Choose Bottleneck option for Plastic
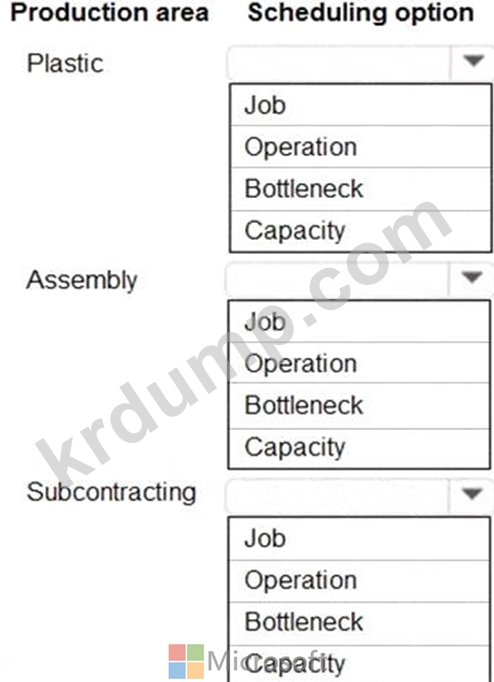Screen dimensions: 494x682 pyautogui.click(x=360, y=189)
